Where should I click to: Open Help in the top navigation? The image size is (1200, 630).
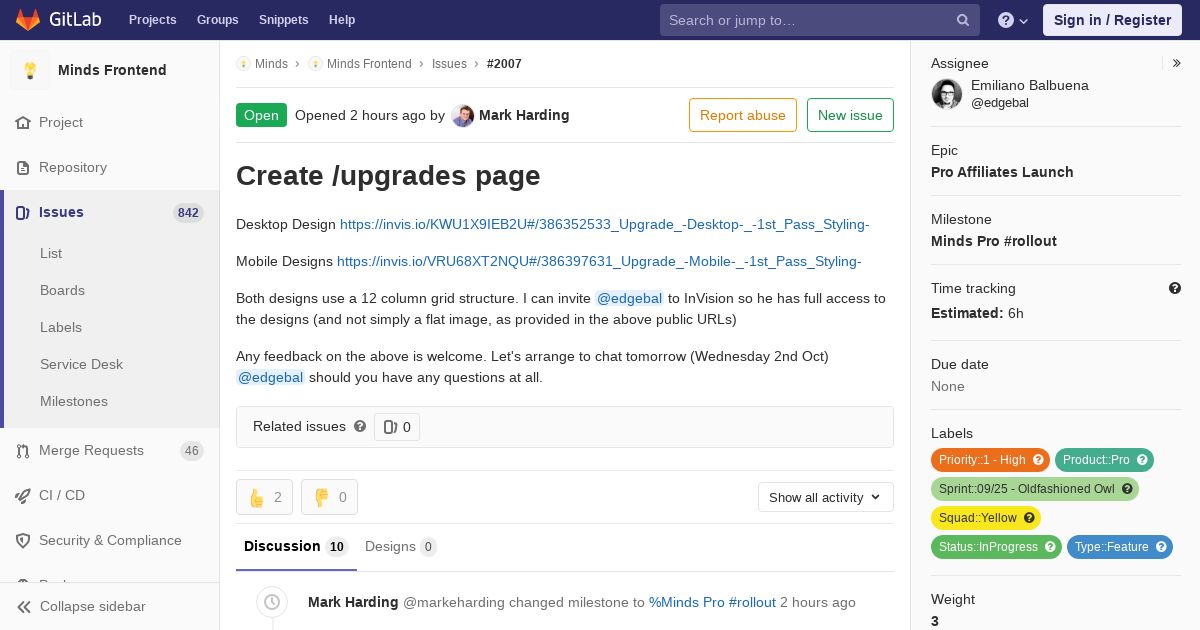[x=342, y=20]
